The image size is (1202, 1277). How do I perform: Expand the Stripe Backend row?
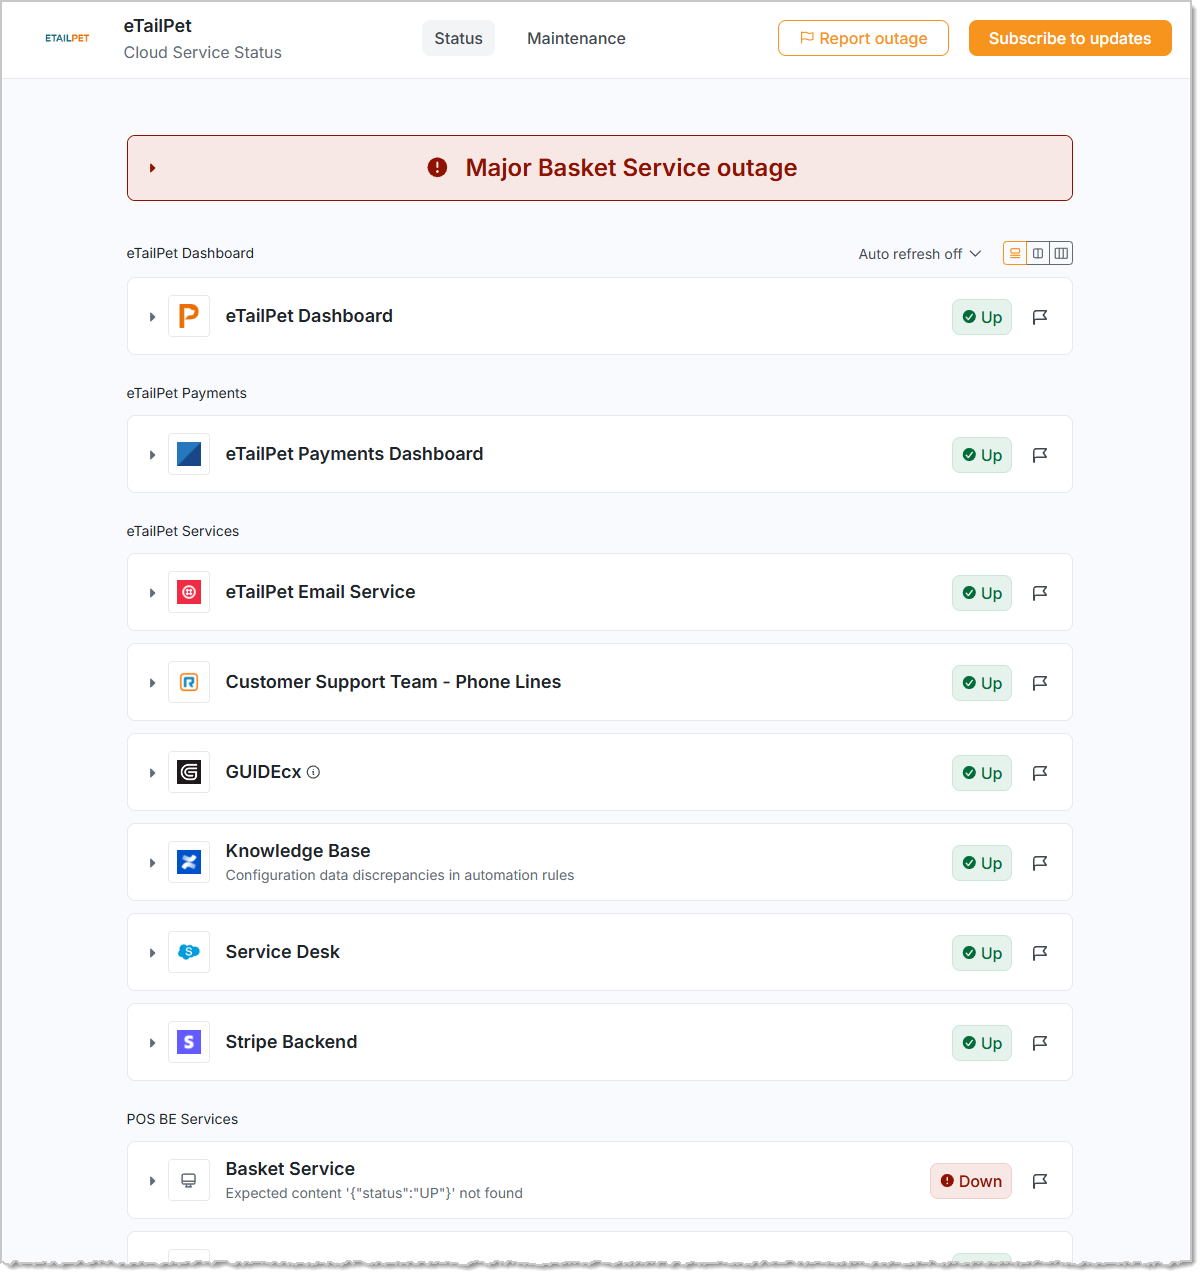pos(152,1043)
